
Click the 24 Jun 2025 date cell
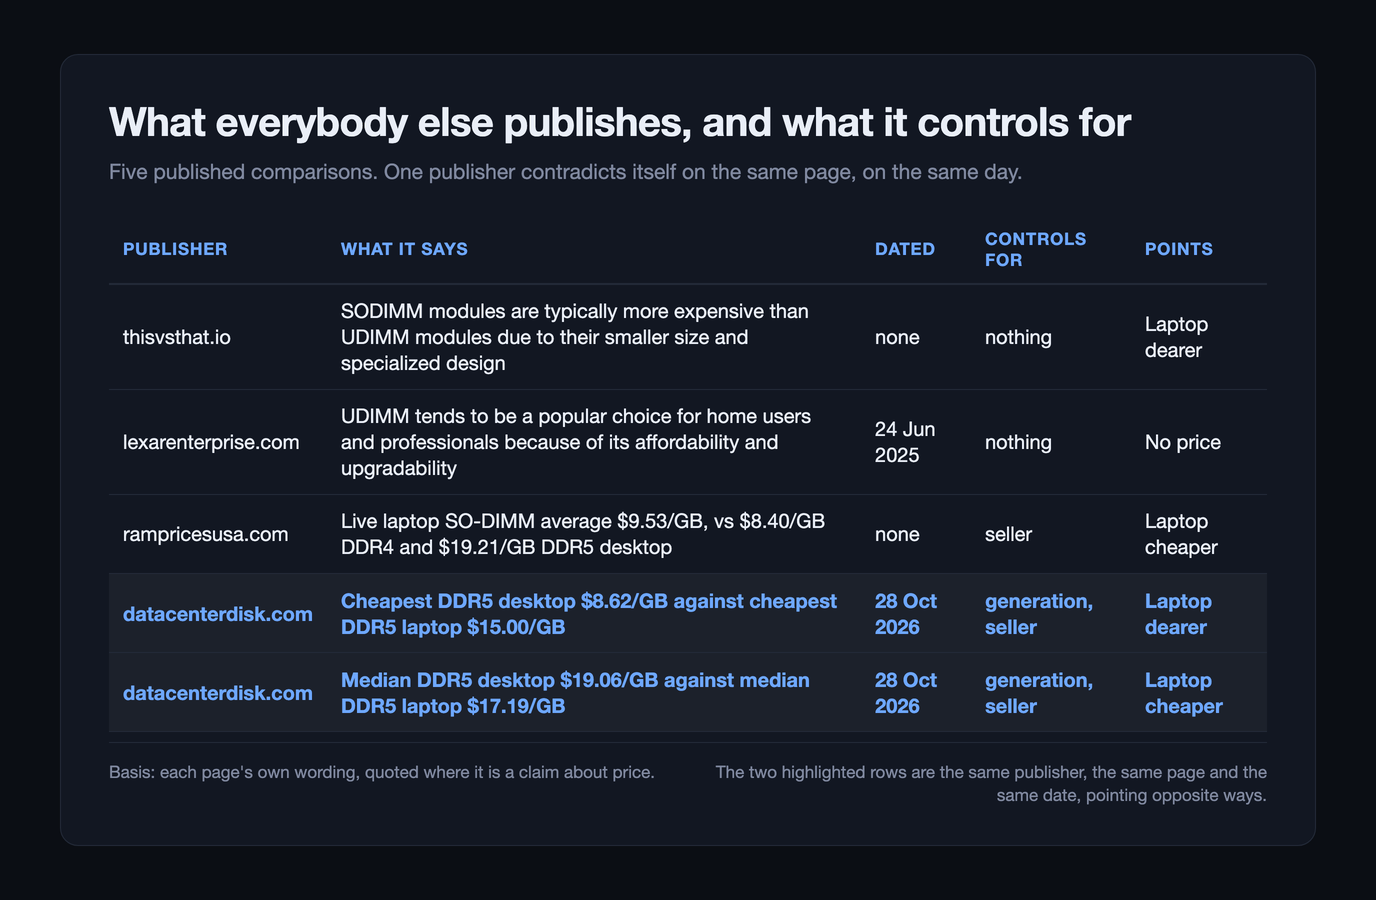coord(905,442)
